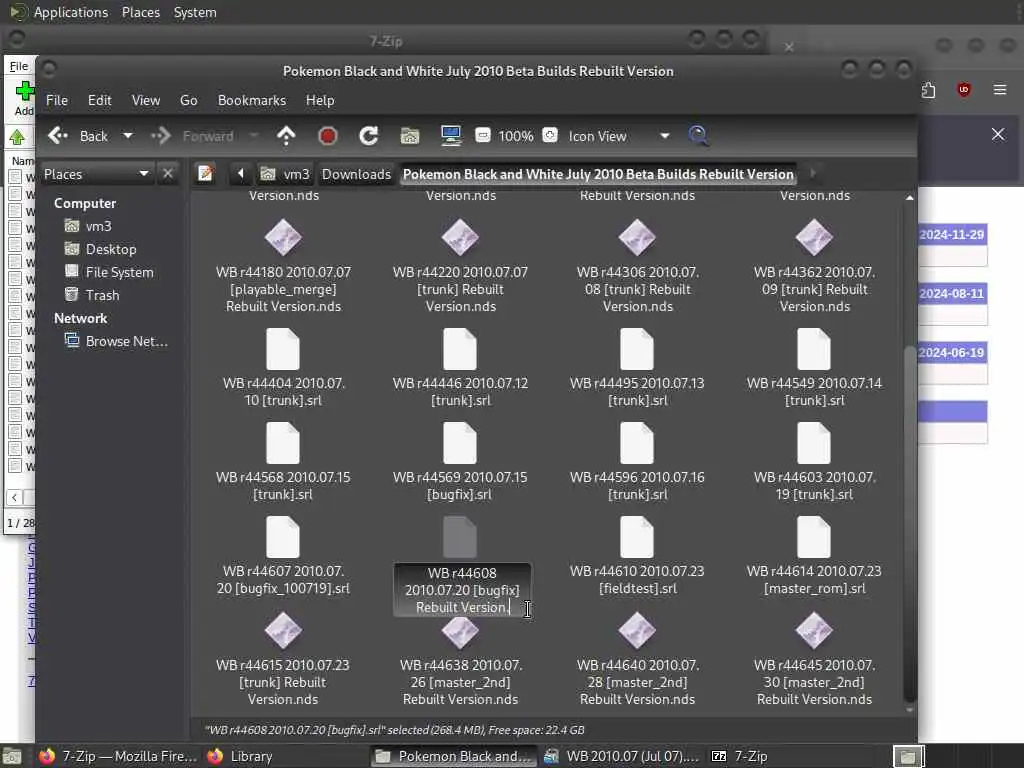
Task: Open the Applications menu in top panel
Action: point(71,12)
